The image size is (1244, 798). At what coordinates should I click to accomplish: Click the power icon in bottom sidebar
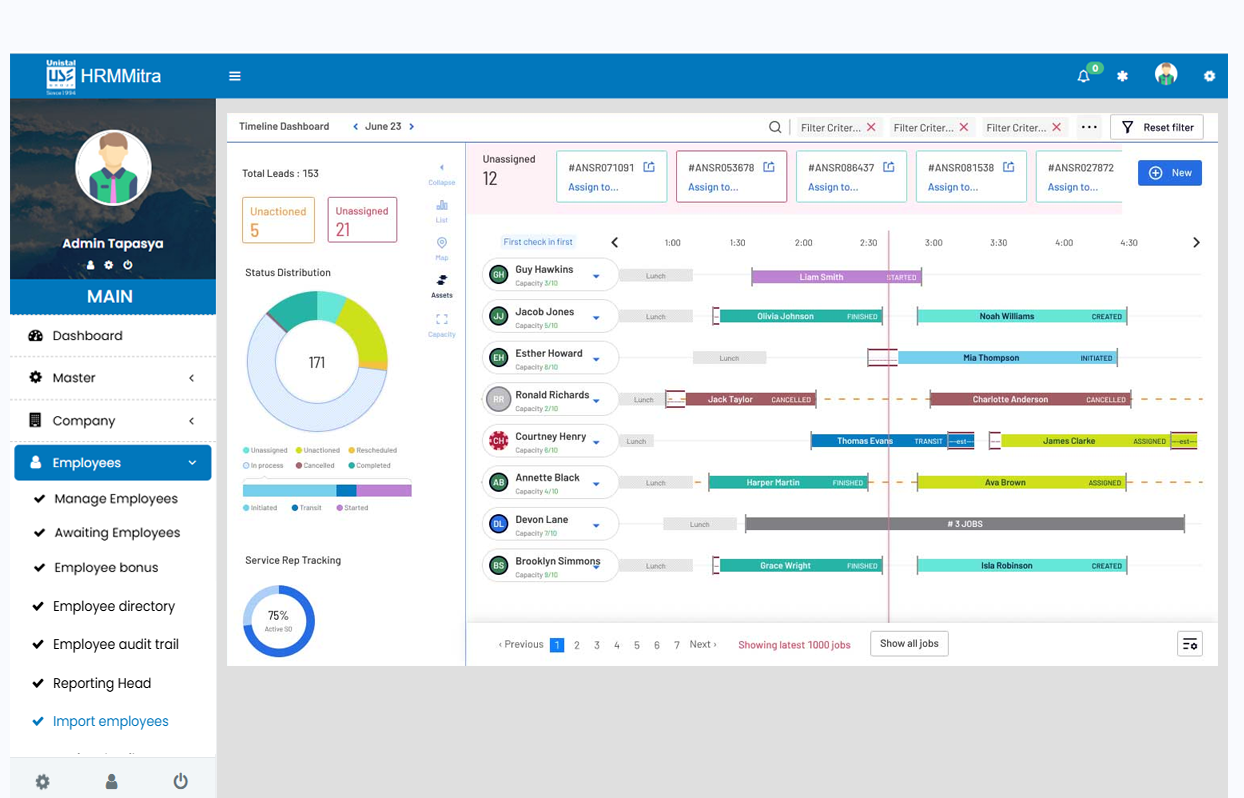click(x=180, y=781)
